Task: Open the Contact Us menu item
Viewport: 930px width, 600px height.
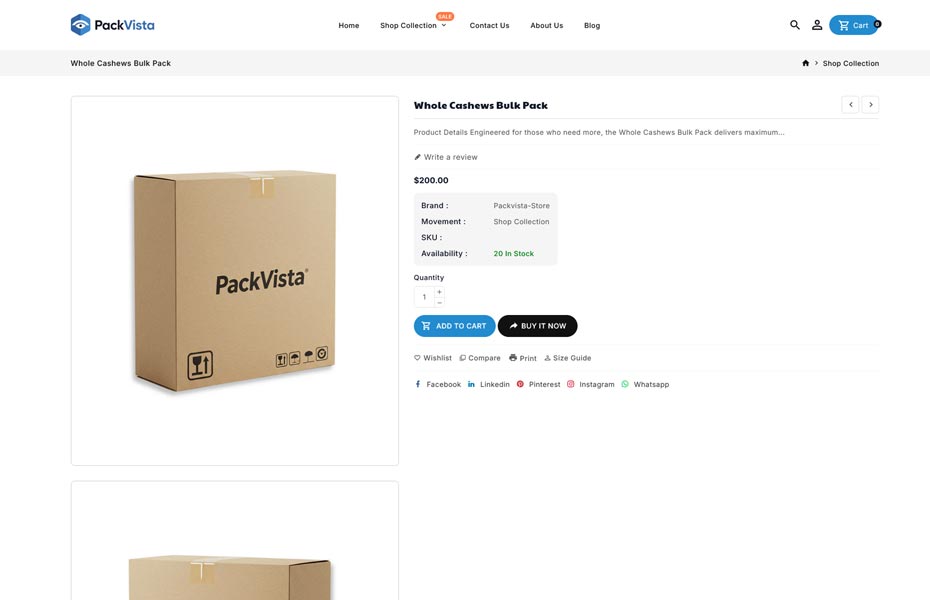Action: [489, 25]
